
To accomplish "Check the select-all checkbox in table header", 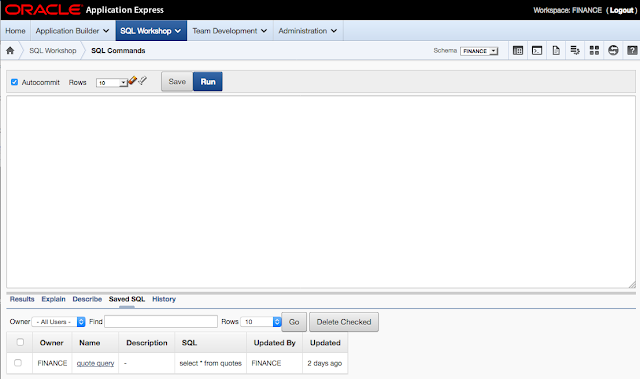I will click(x=20, y=342).
